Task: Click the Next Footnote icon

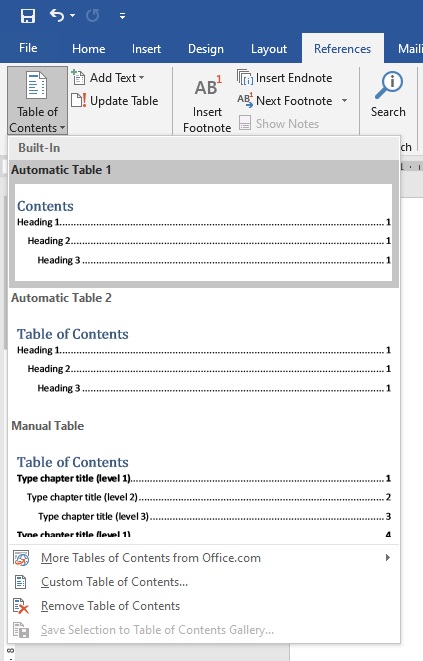Action: click(245, 100)
